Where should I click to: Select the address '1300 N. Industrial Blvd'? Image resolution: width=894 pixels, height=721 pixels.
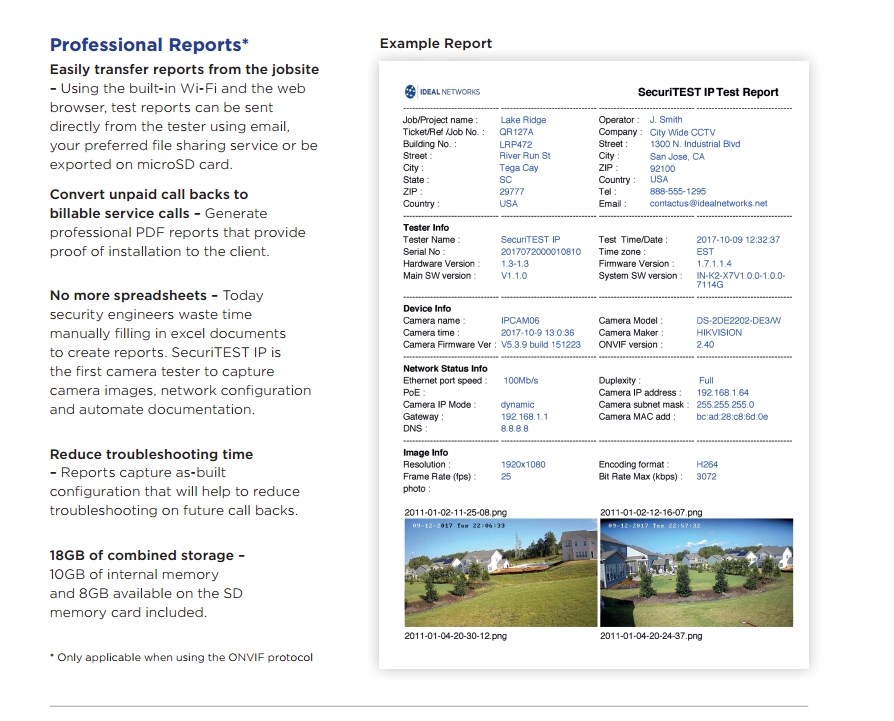(x=695, y=144)
